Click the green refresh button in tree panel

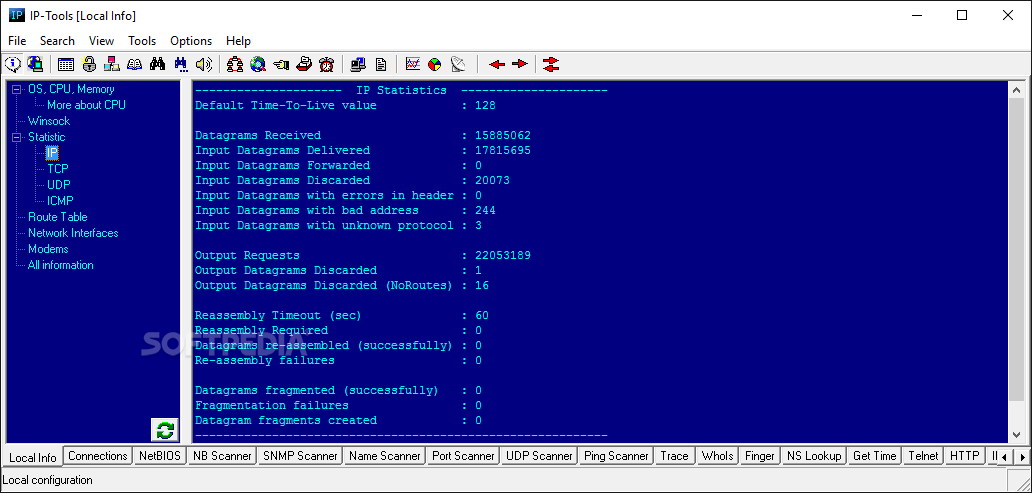click(x=165, y=430)
